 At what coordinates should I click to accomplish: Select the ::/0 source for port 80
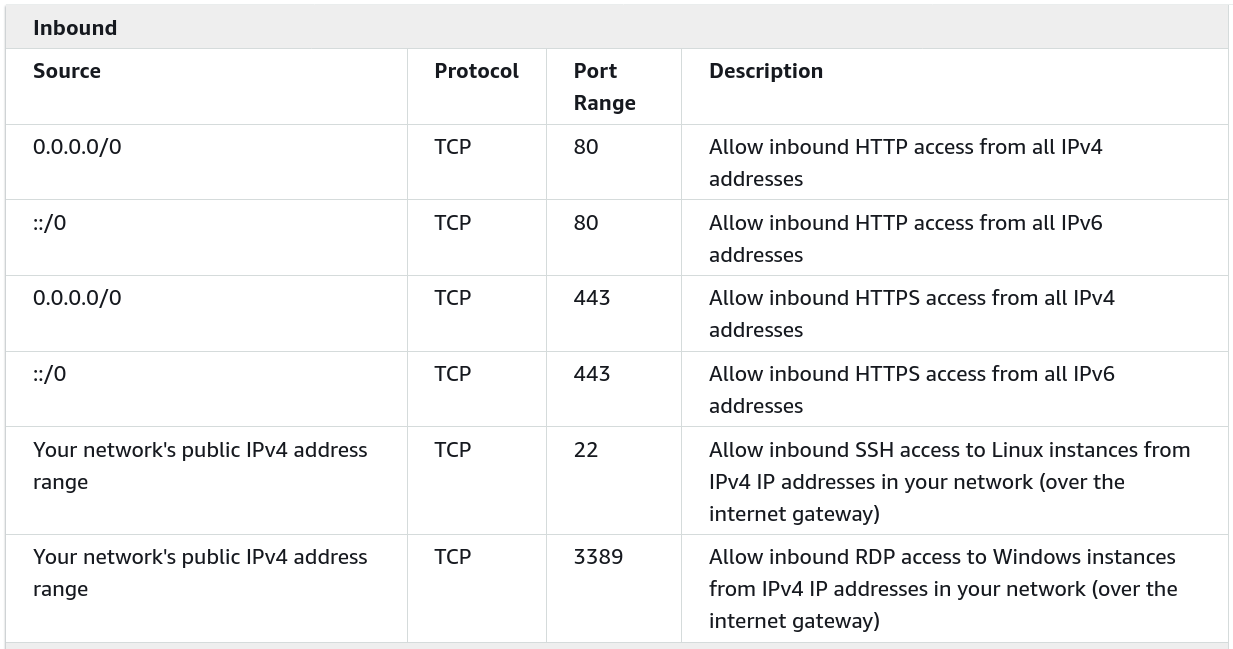coord(49,223)
